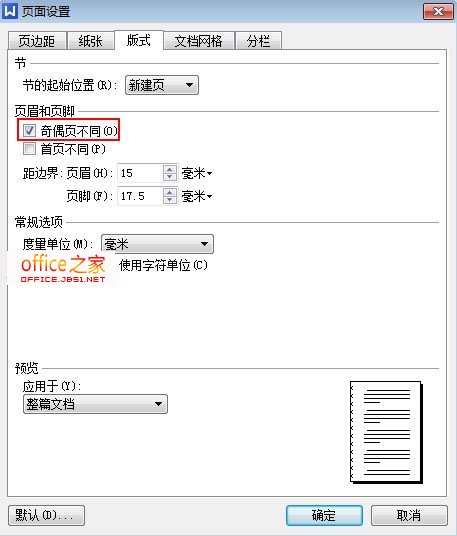The width and height of the screenshot is (457, 536).
Task: Click the page preview thumbnail
Action: click(386, 432)
